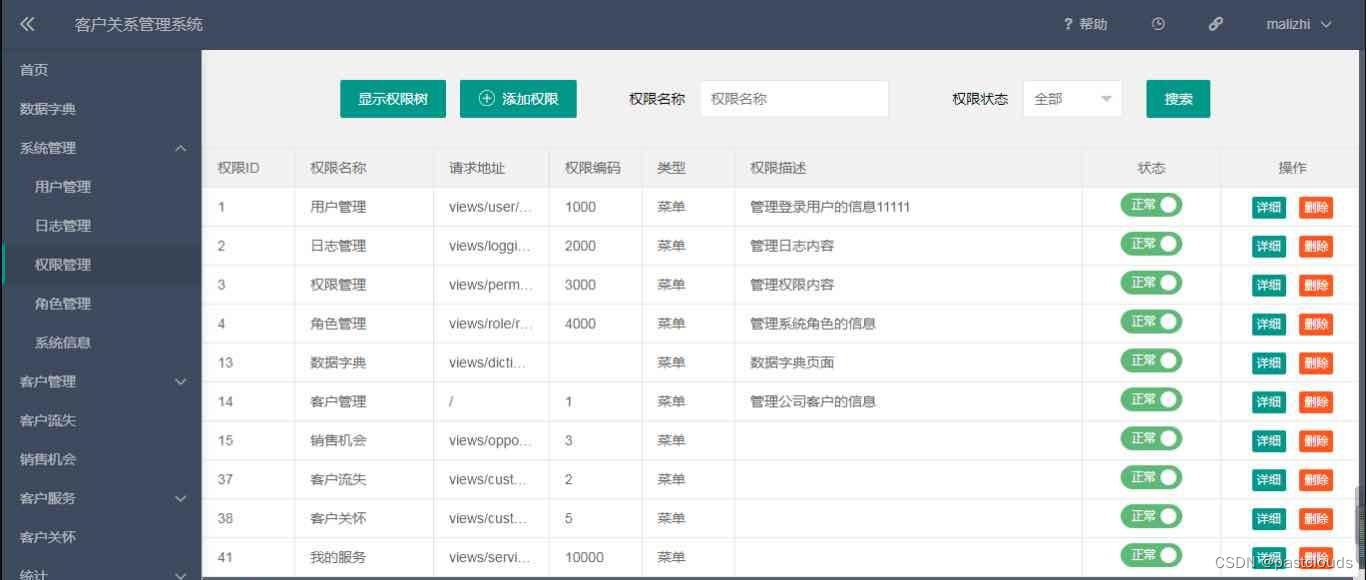
Task: Click 删除 for the 角色管理 row
Action: click(x=1316, y=325)
